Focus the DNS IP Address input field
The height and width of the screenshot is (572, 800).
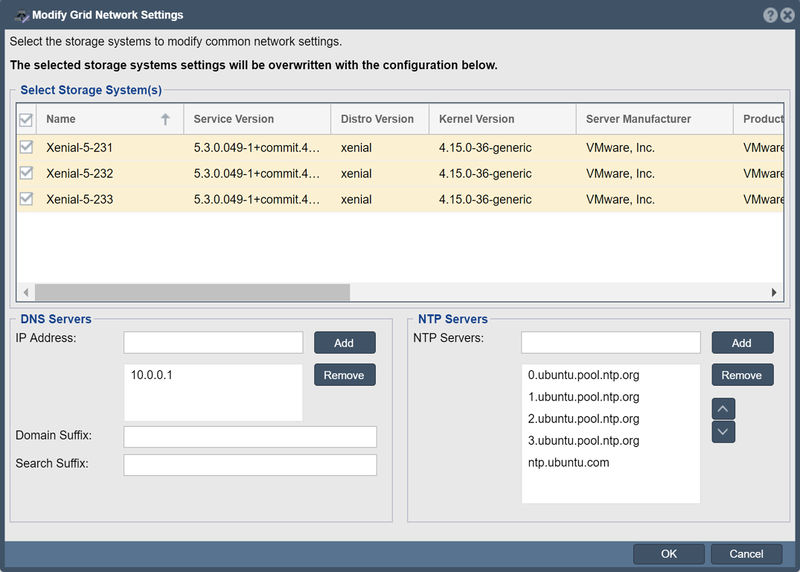click(x=213, y=342)
